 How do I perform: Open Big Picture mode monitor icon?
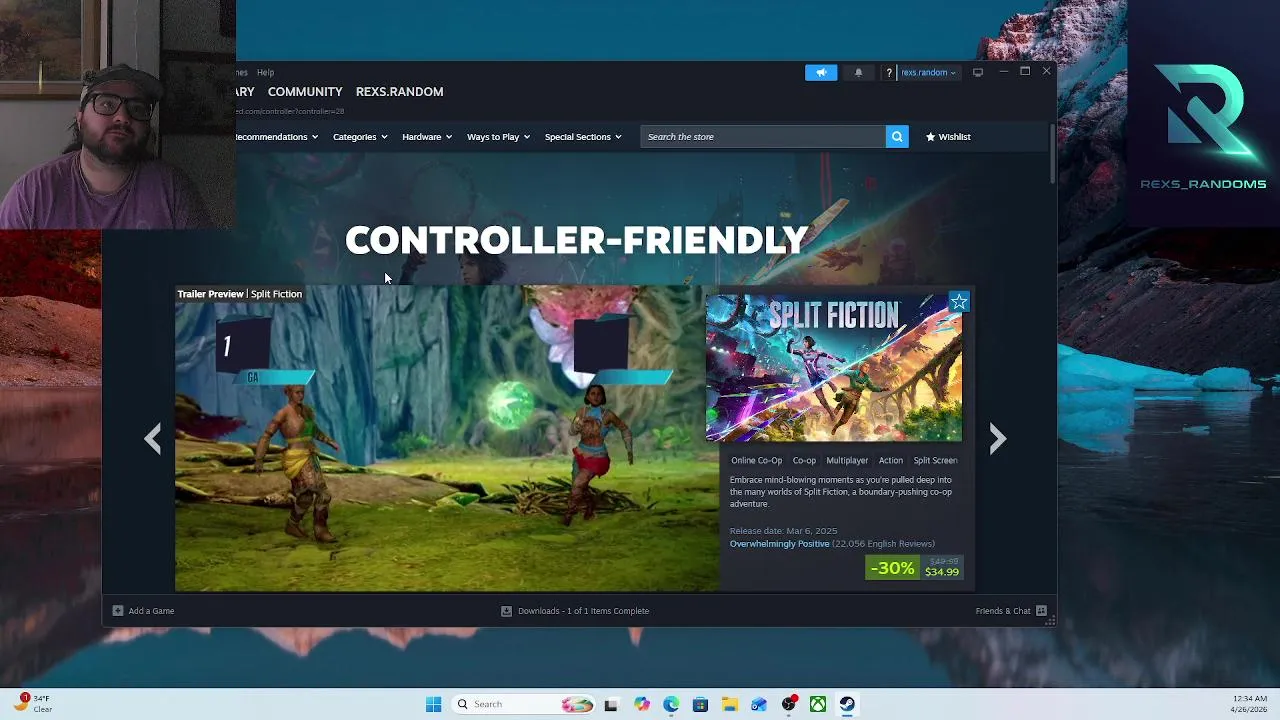(x=978, y=72)
